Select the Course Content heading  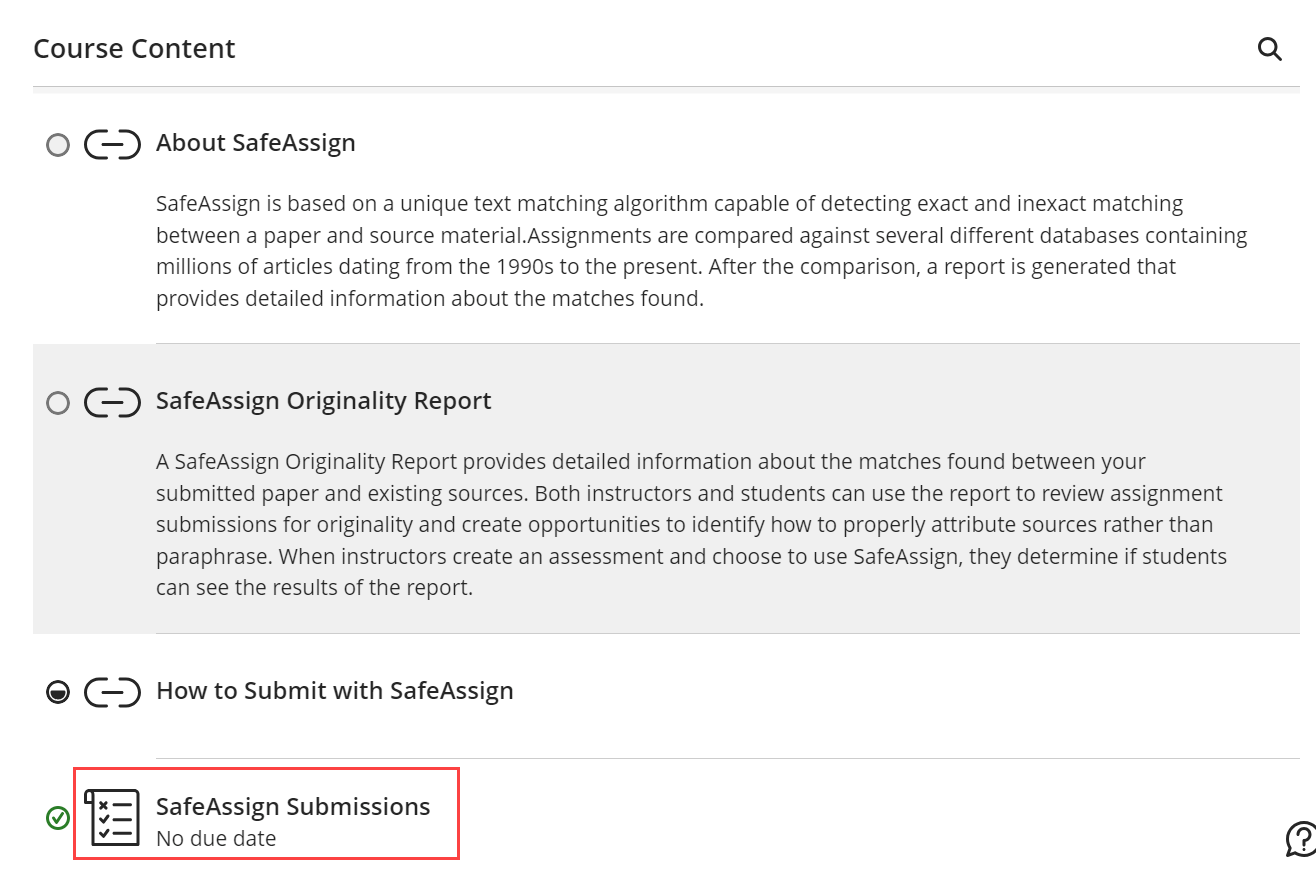tap(134, 48)
